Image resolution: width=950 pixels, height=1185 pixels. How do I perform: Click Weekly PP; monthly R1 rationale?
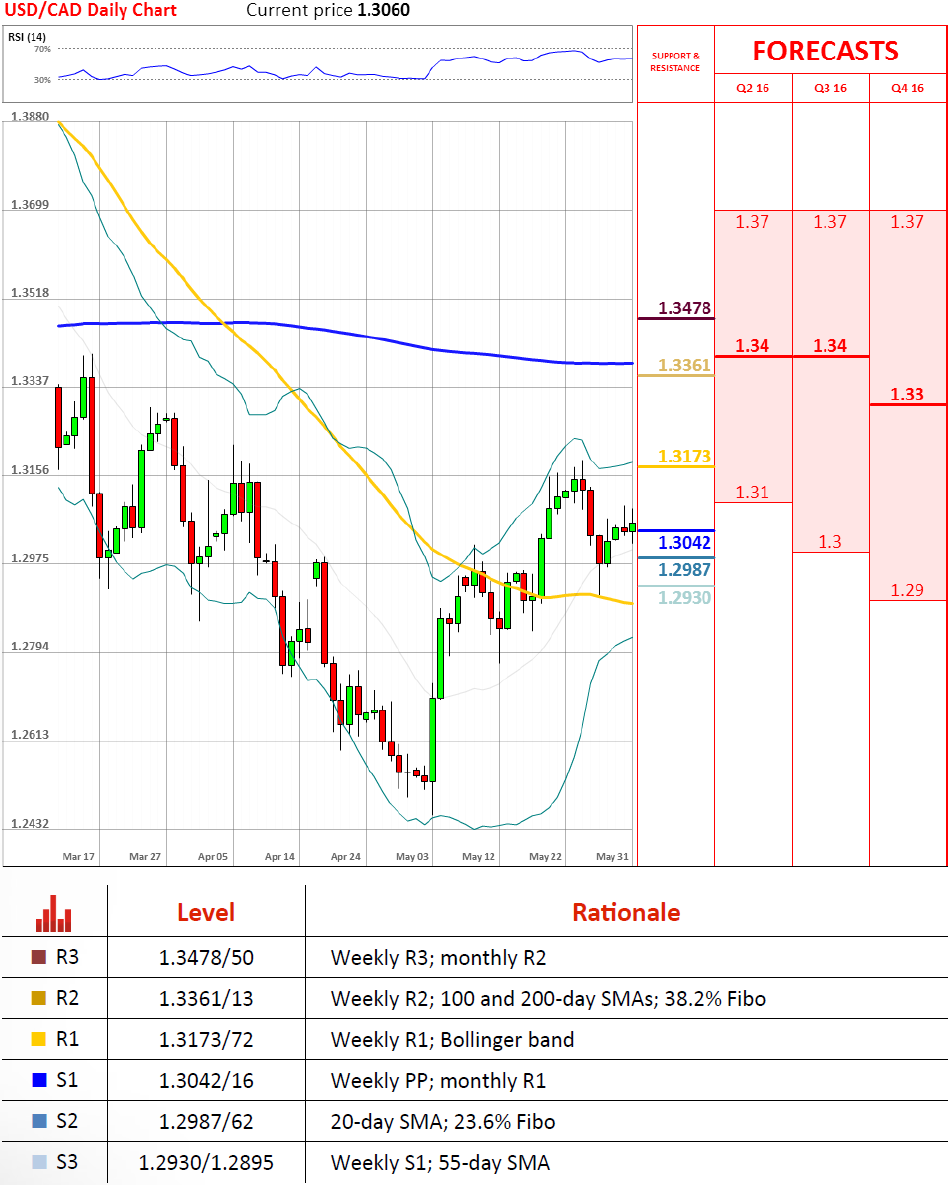pyautogui.click(x=438, y=1081)
